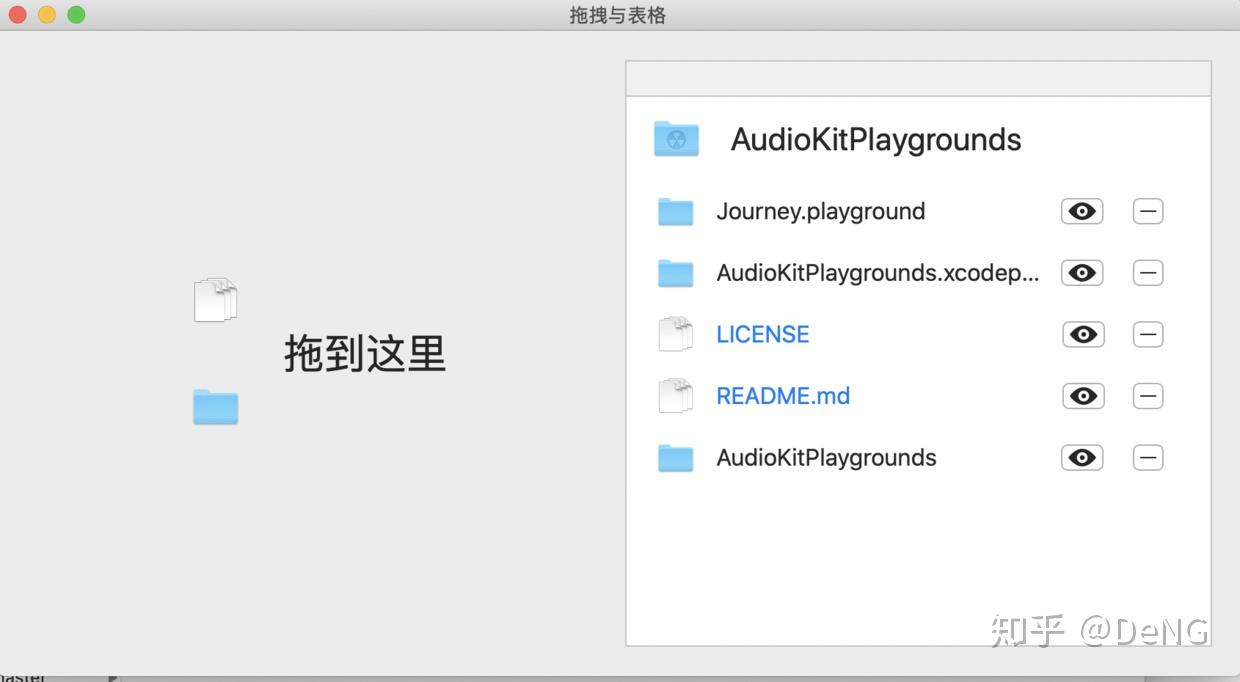Click the window title 拖拽与表格
The image size is (1240, 682).
pos(618,15)
